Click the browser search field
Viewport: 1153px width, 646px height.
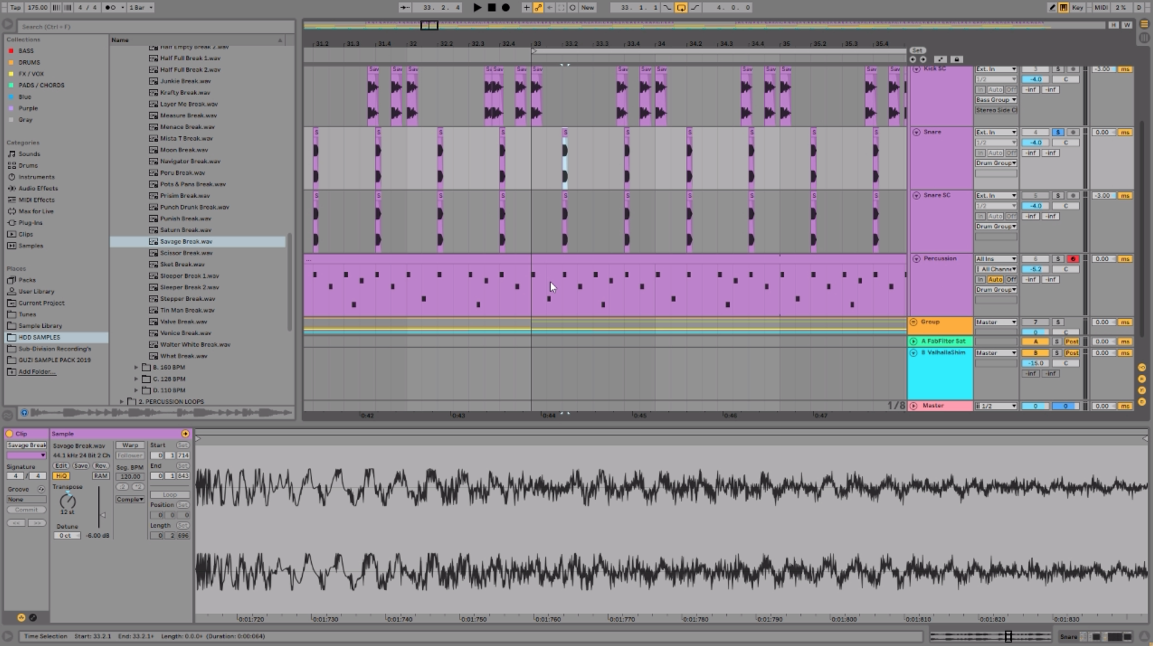tap(157, 26)
